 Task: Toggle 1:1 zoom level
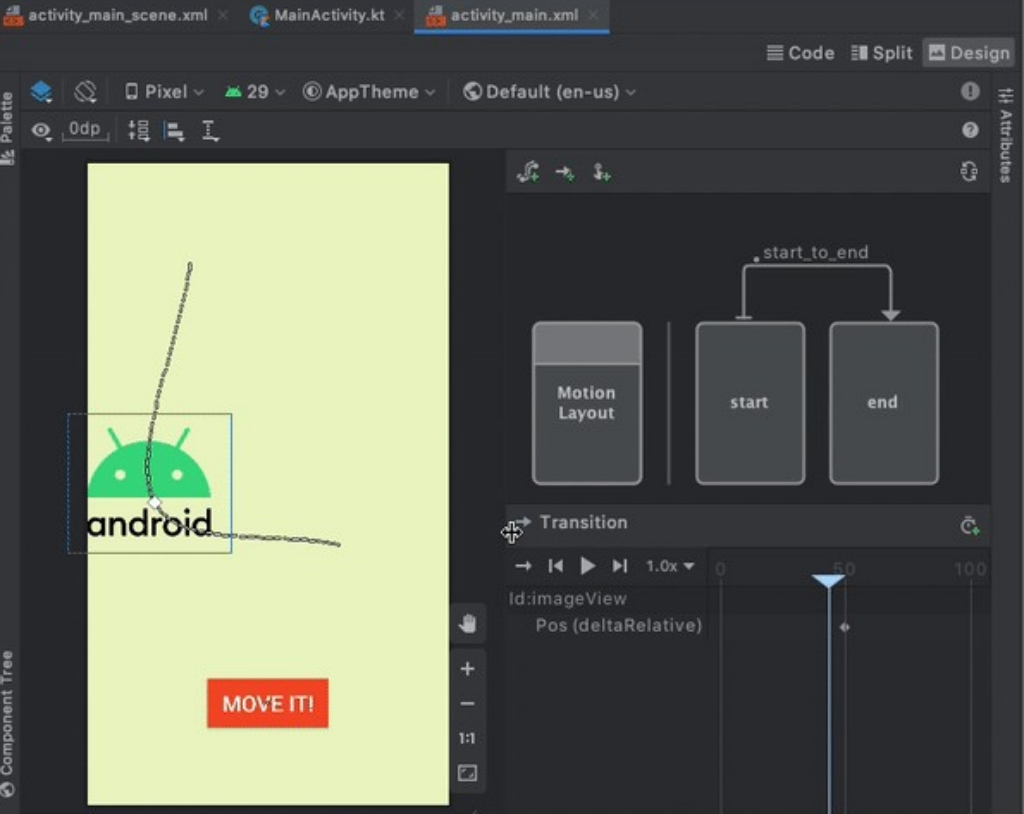[467, 738]
